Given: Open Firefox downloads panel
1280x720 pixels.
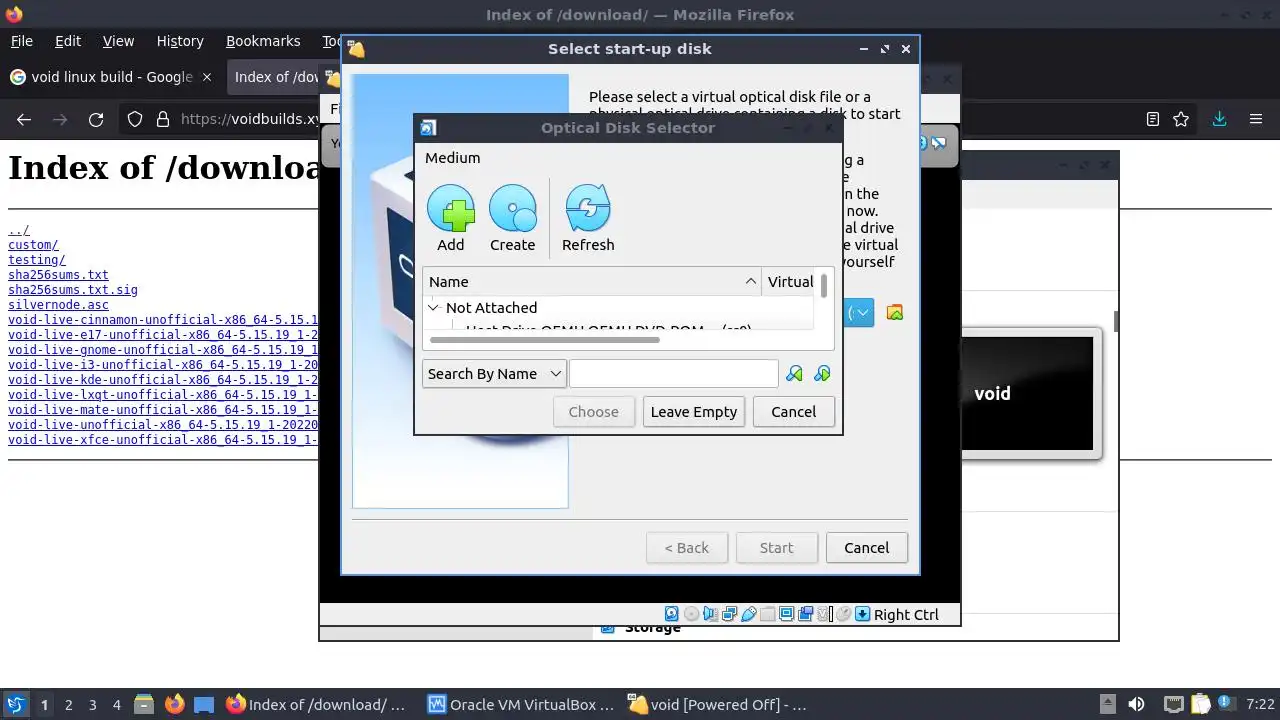Looking at the screenshot, I should 1219,119.
